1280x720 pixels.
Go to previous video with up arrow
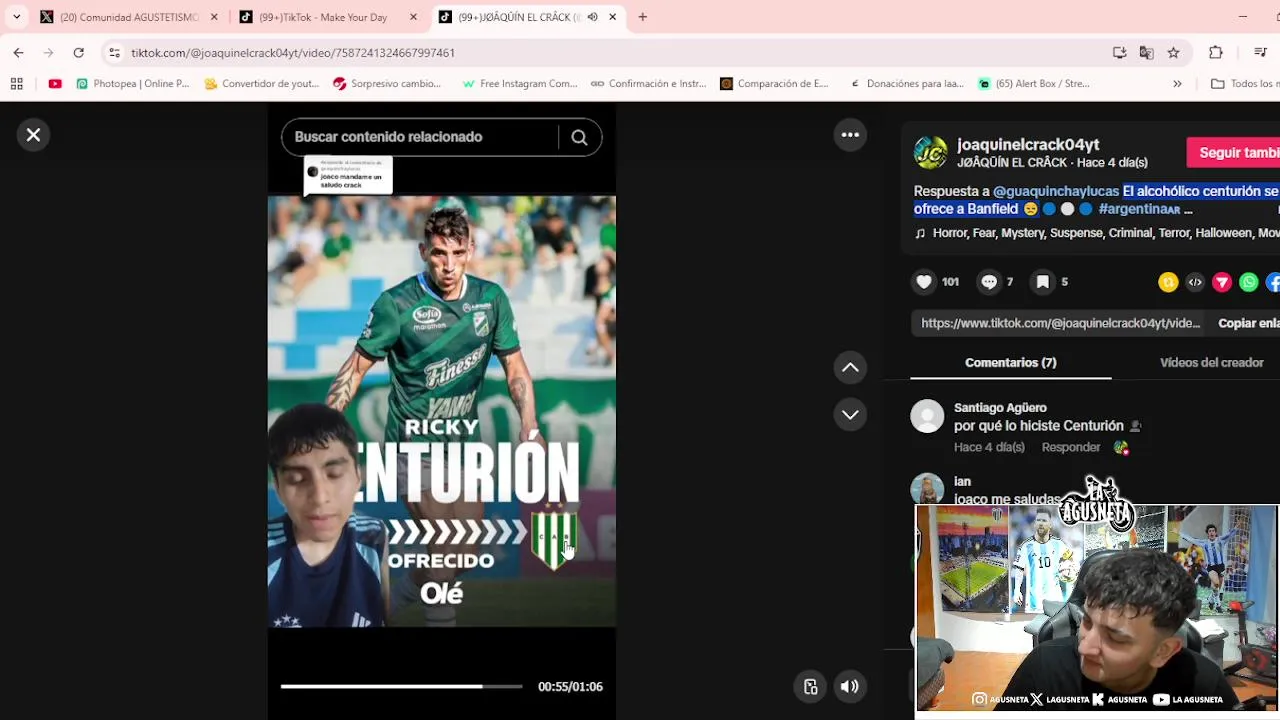pos(850,368)
